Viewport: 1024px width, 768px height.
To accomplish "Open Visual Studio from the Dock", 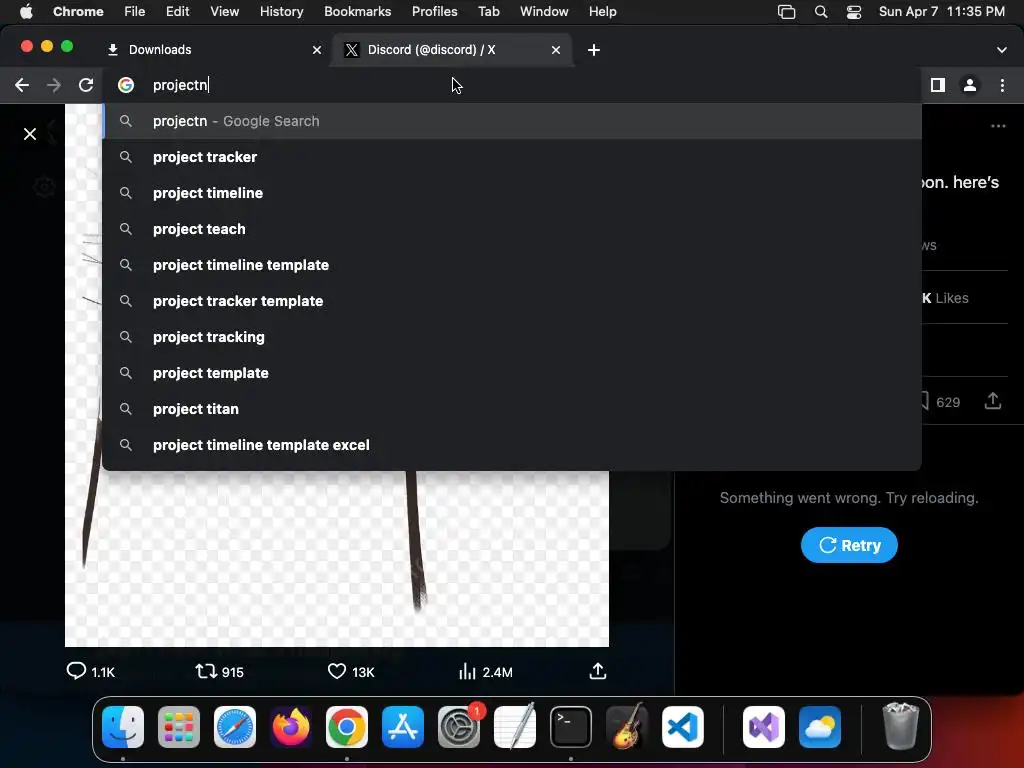I will point(763,727).
